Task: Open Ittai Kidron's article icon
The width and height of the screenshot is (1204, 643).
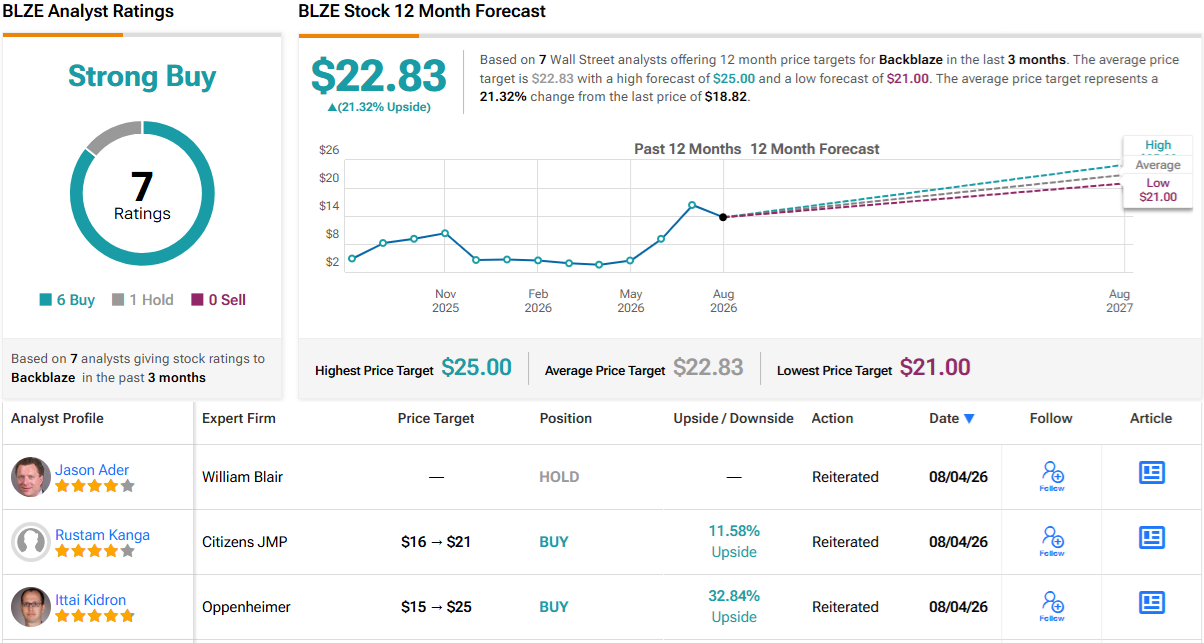Action: [x=1152, y=603]
